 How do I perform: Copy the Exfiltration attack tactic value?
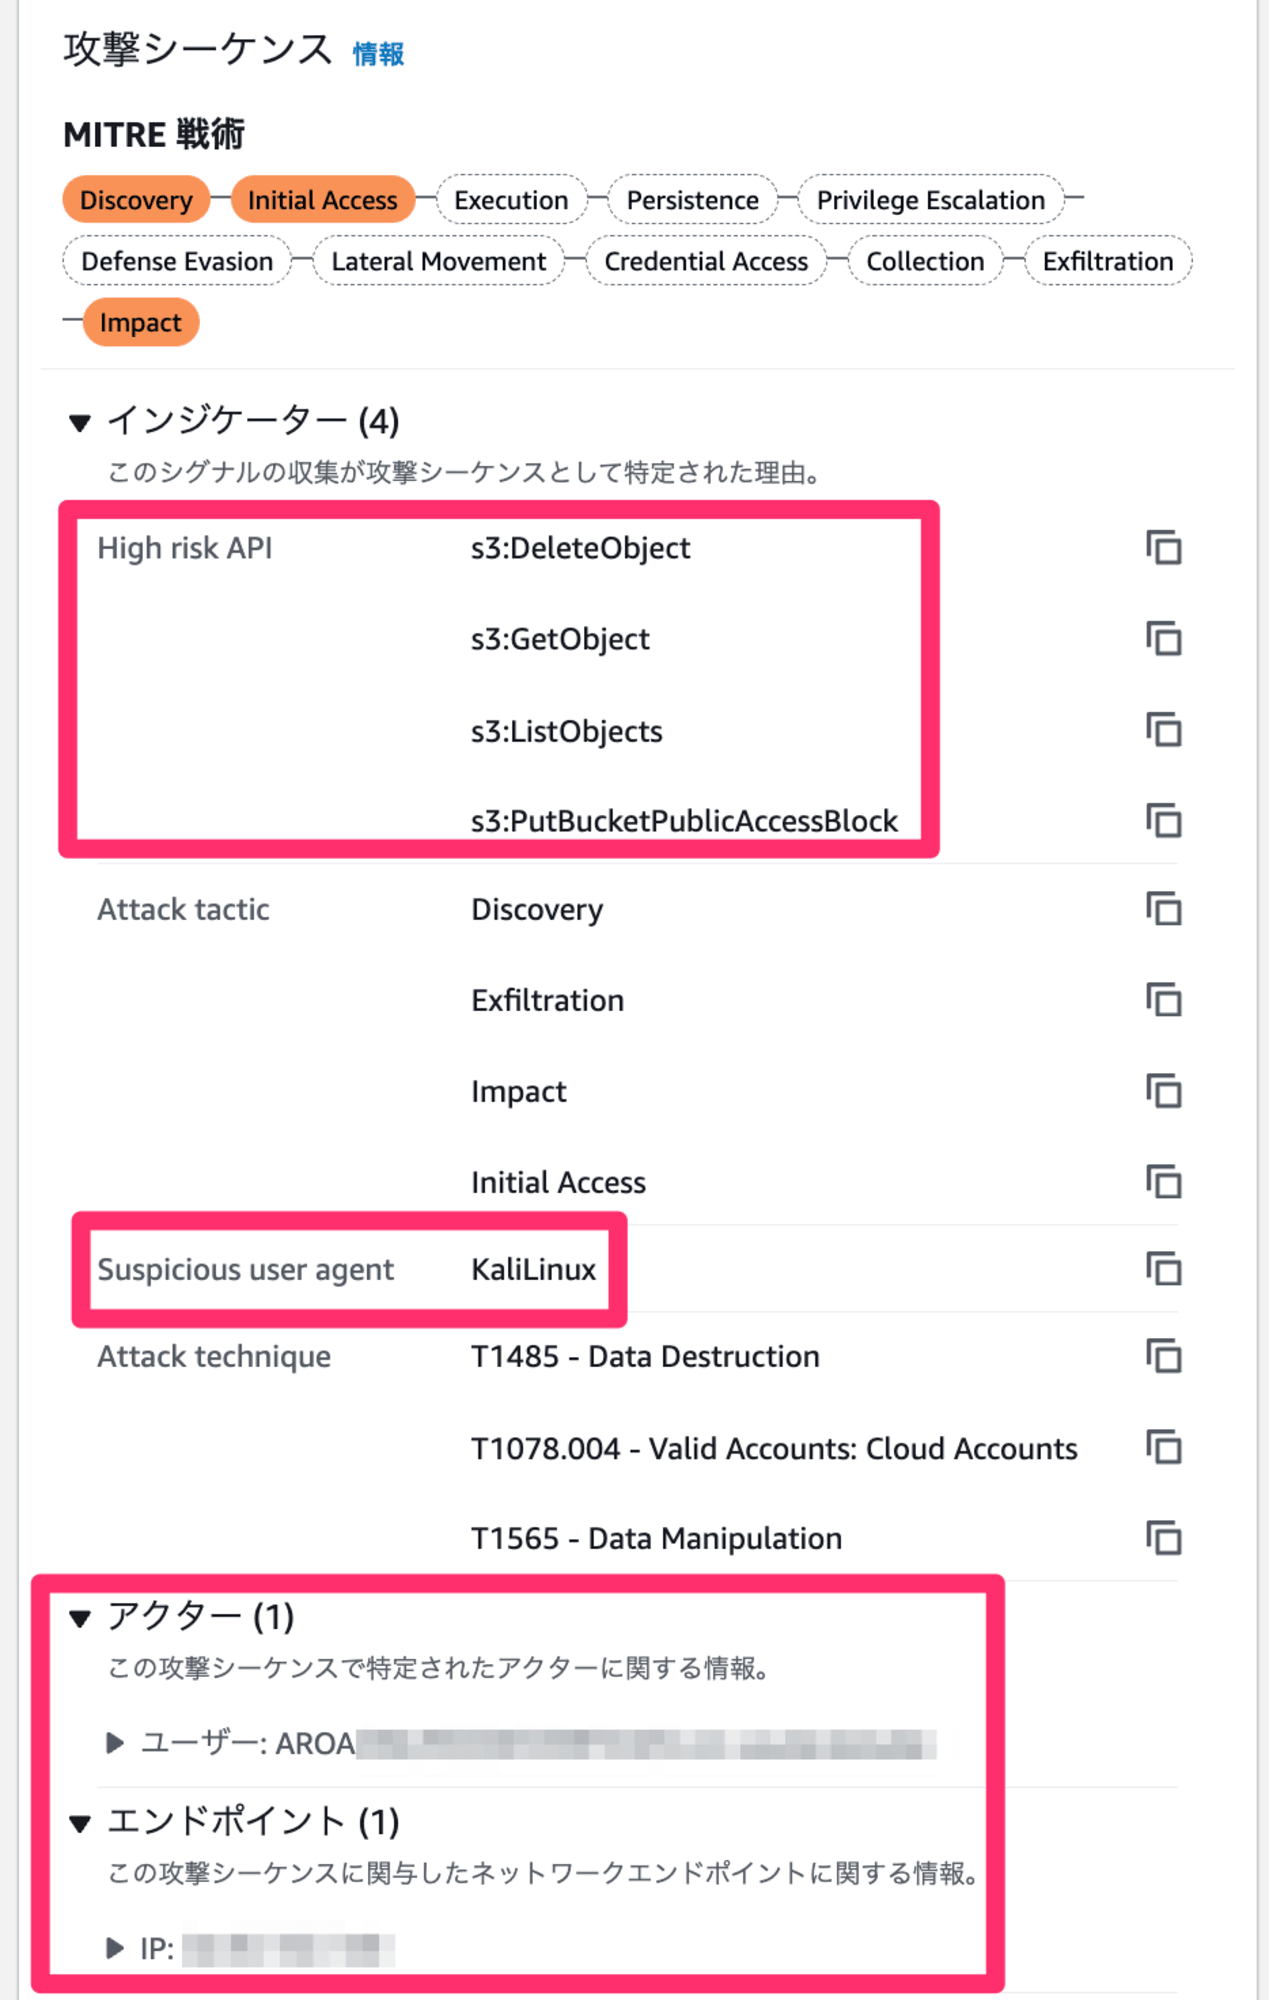1164,1000
